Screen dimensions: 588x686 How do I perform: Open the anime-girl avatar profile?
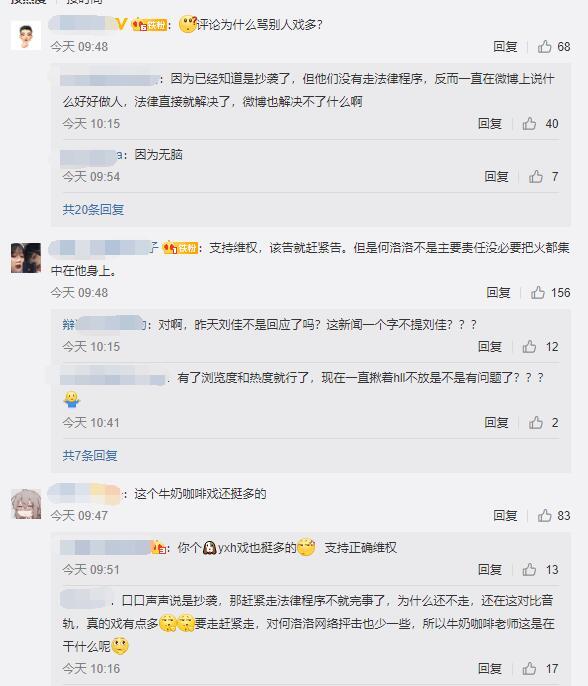click(x=26, y=504)
